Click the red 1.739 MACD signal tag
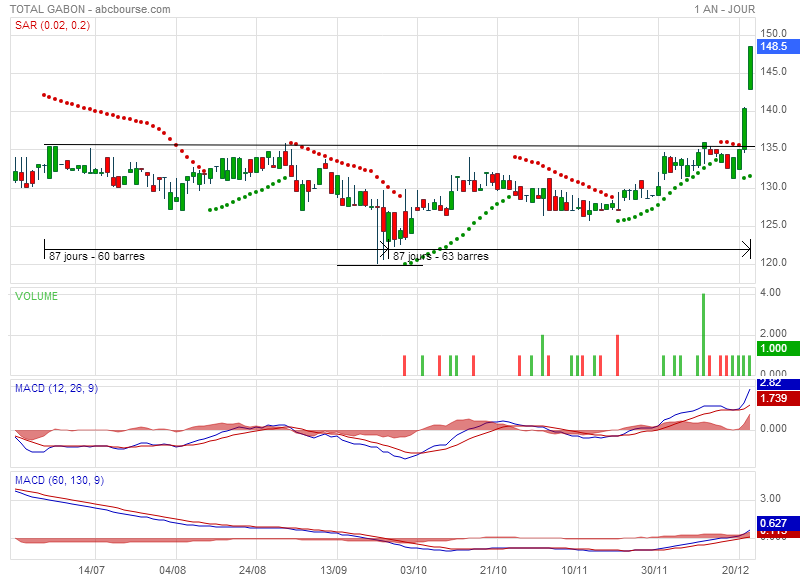Viewport: 800px width, 580px height. coord(778,398)
